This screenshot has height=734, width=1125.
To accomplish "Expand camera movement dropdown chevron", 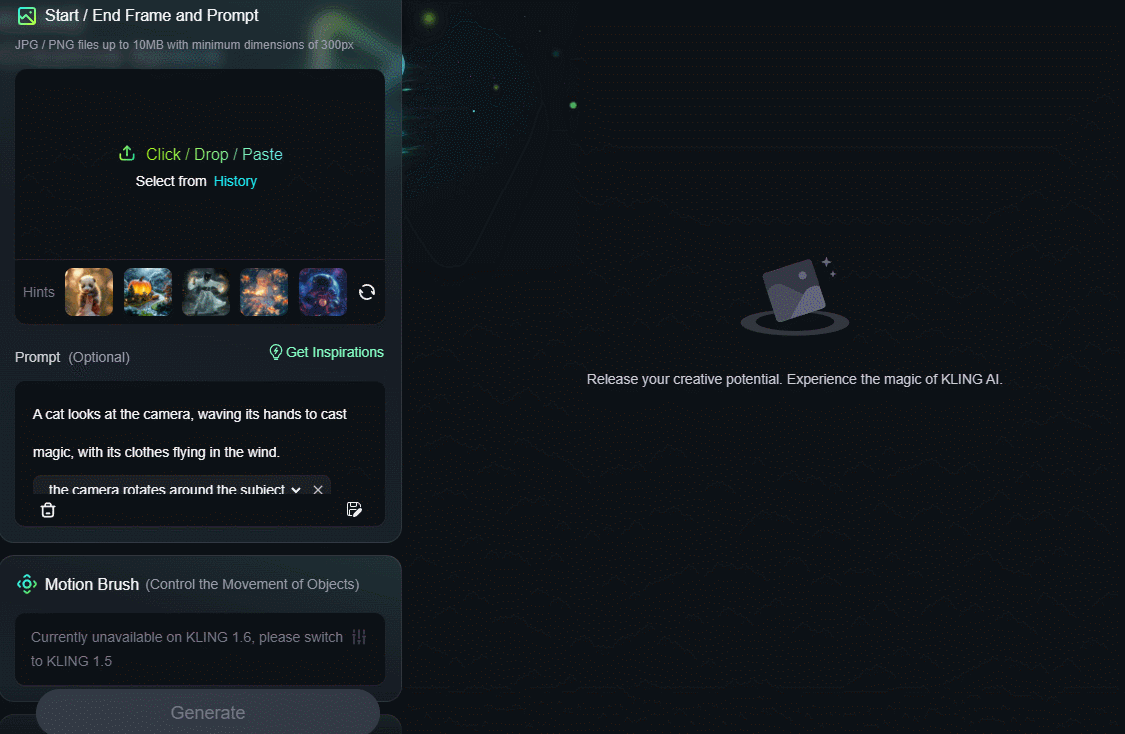I will coord(296,489).
